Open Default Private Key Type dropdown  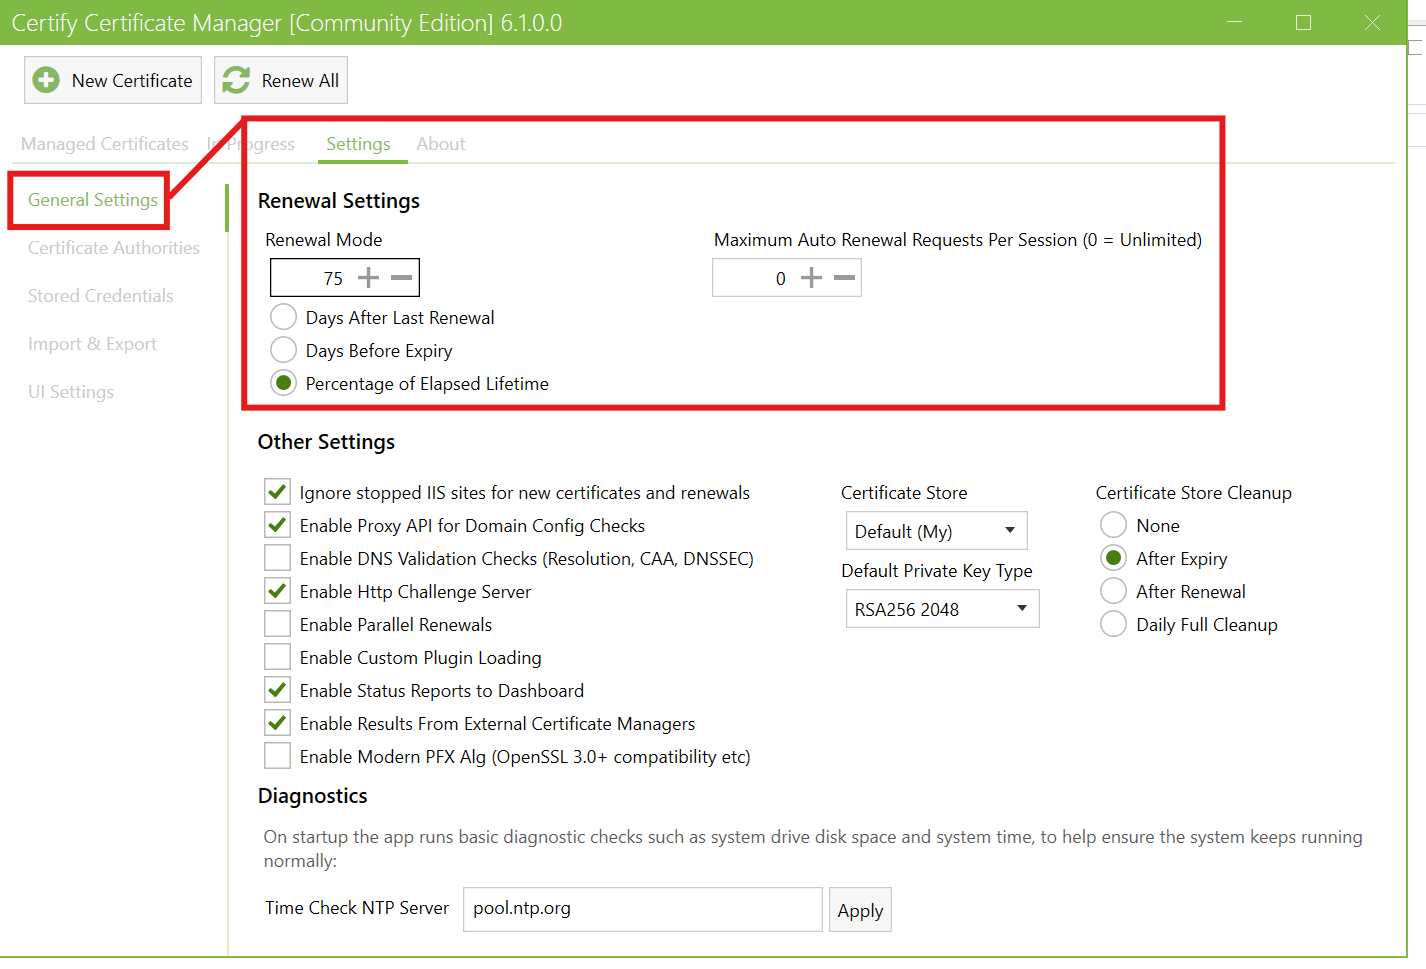pos(943,609)
